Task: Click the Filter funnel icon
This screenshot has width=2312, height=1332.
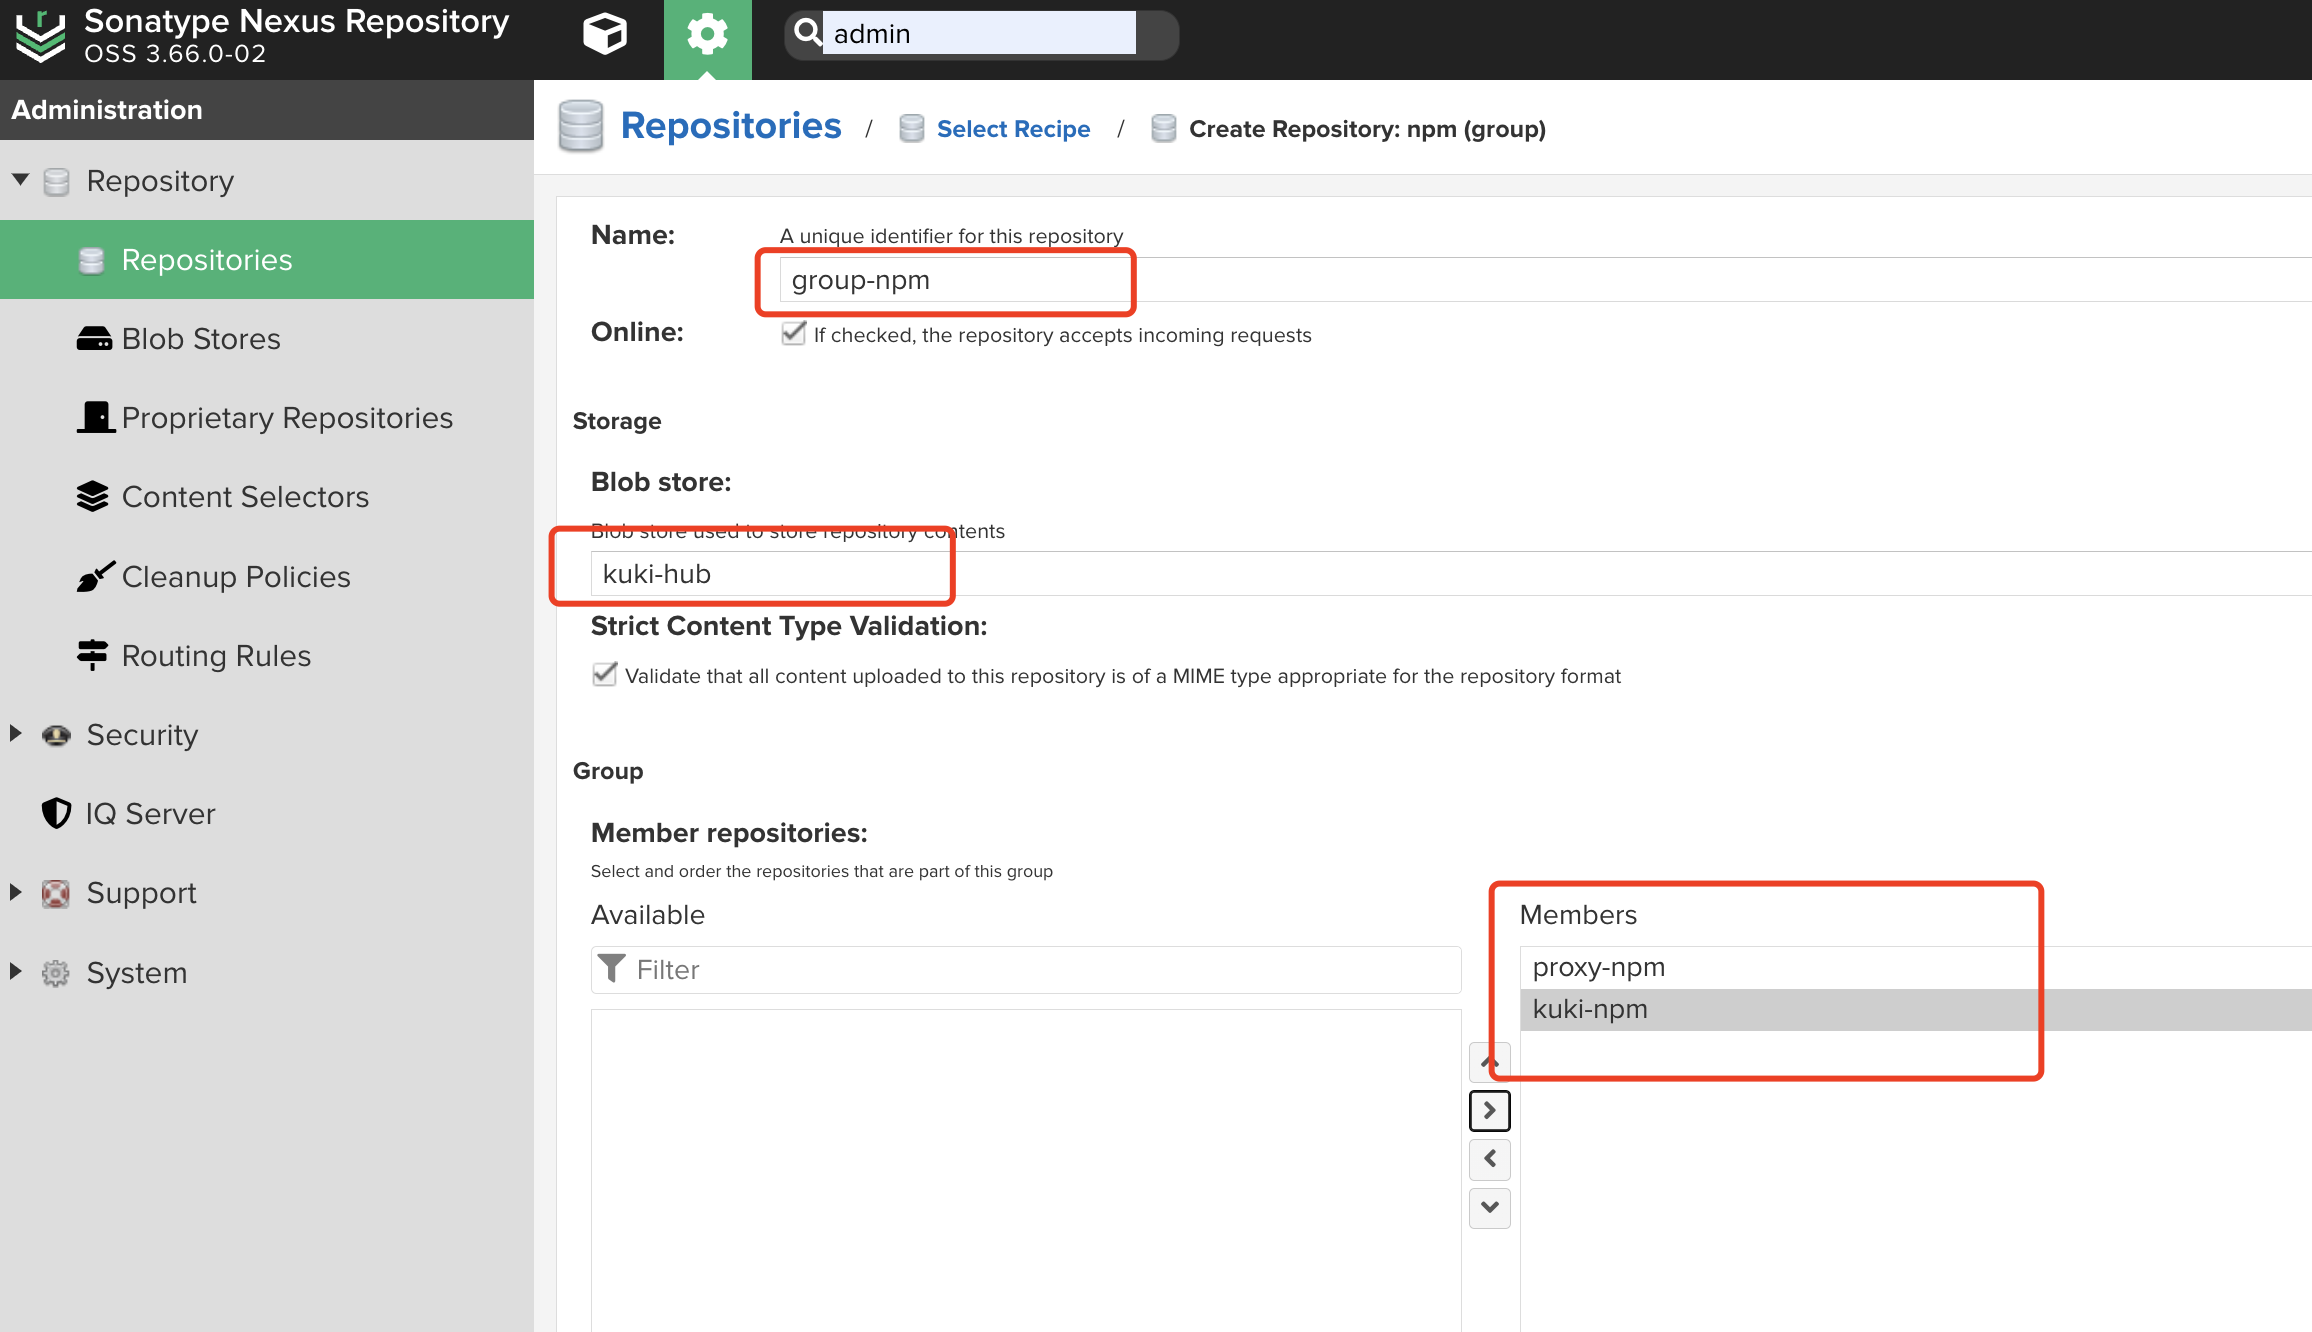Action: point(611,969)
